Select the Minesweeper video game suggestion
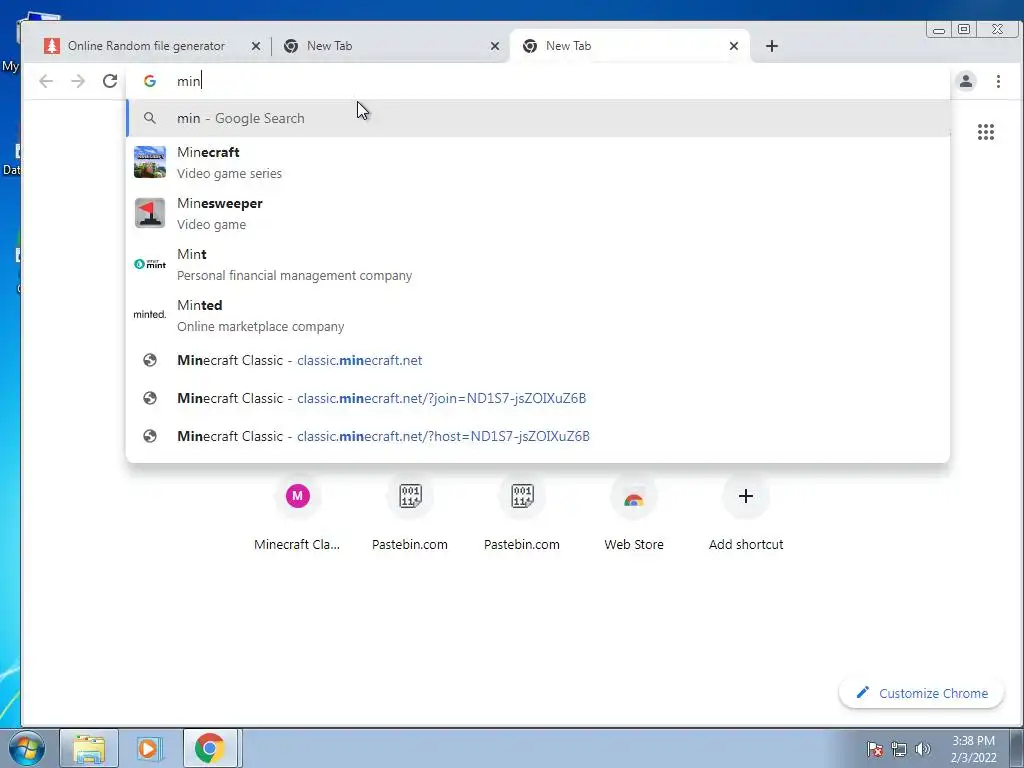This screenshot has height=768, width=1024. [x=538, y=214]
